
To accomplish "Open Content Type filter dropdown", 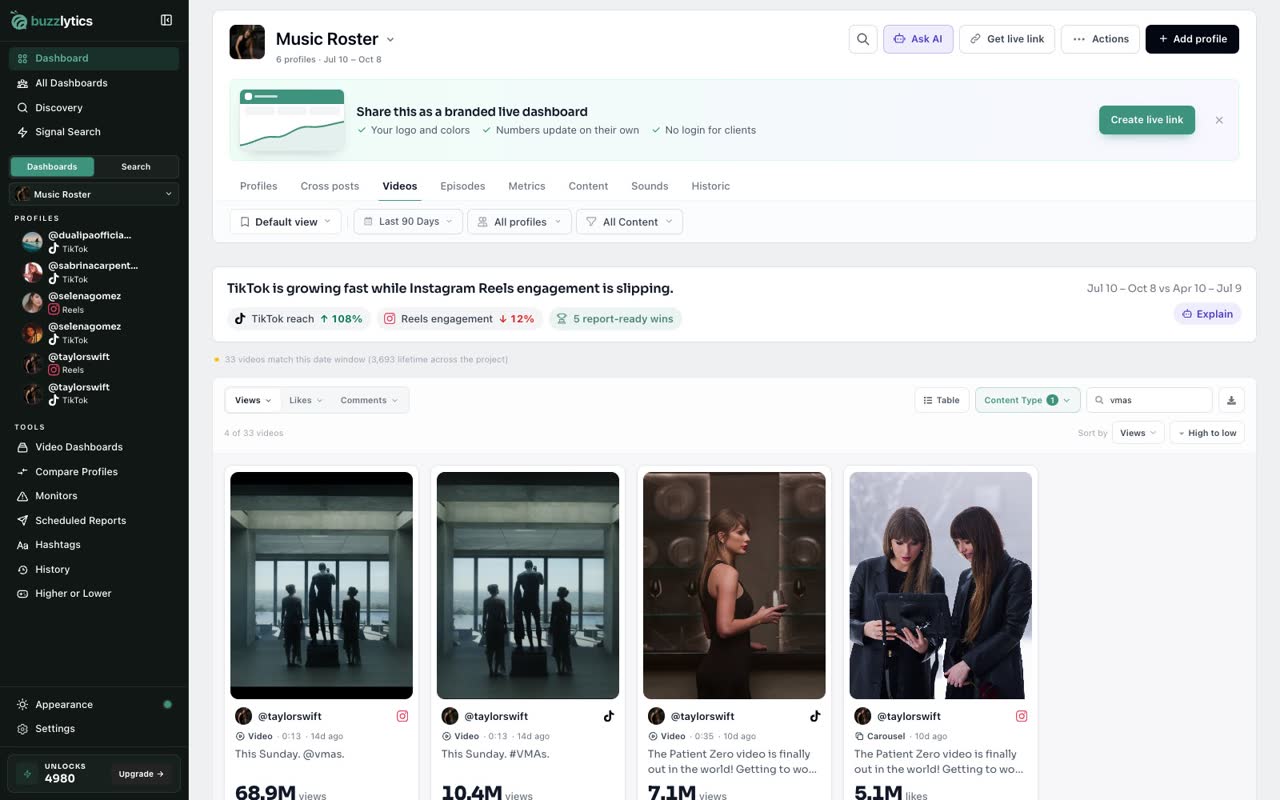I will point(1027,400).
